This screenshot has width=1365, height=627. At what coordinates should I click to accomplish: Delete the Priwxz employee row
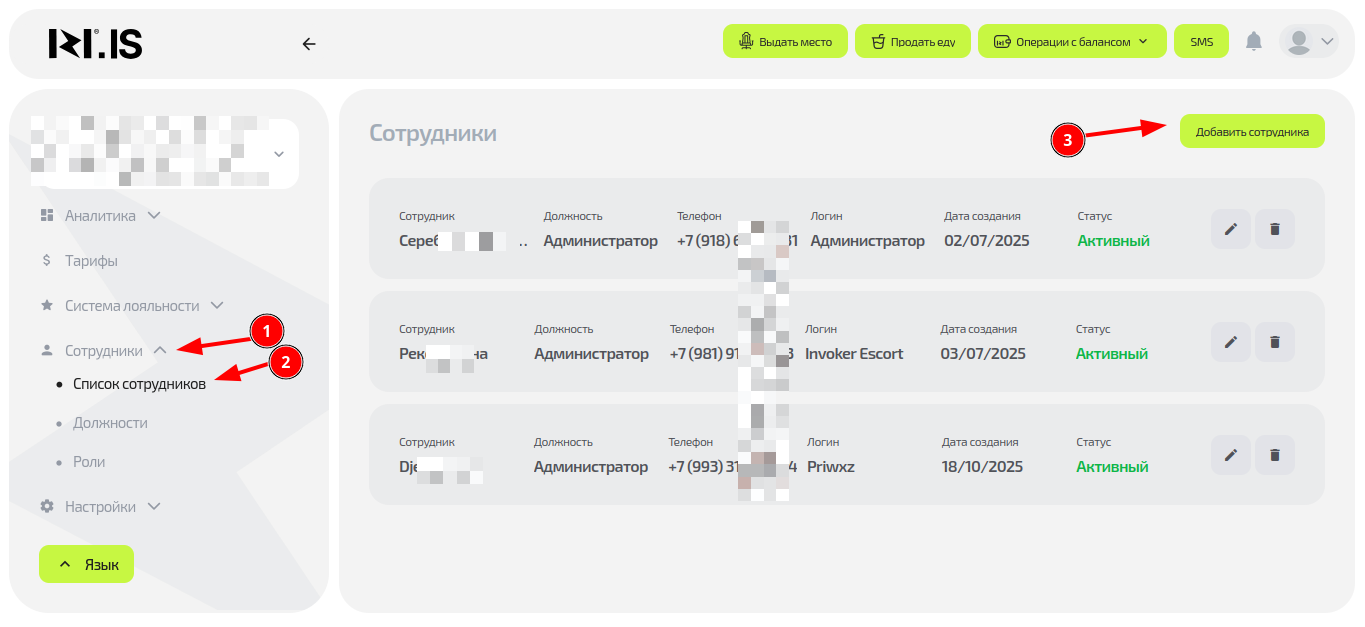point(1274,455)
